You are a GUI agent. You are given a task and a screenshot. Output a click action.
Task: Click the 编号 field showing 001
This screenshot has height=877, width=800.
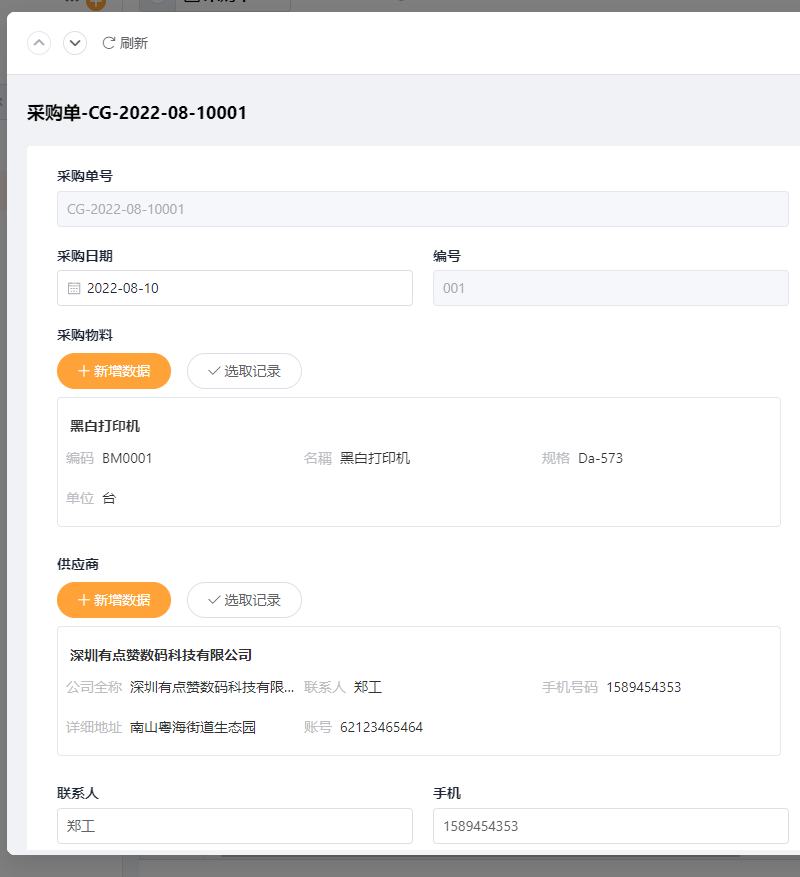pyautogui.click(x=611, y=288)
